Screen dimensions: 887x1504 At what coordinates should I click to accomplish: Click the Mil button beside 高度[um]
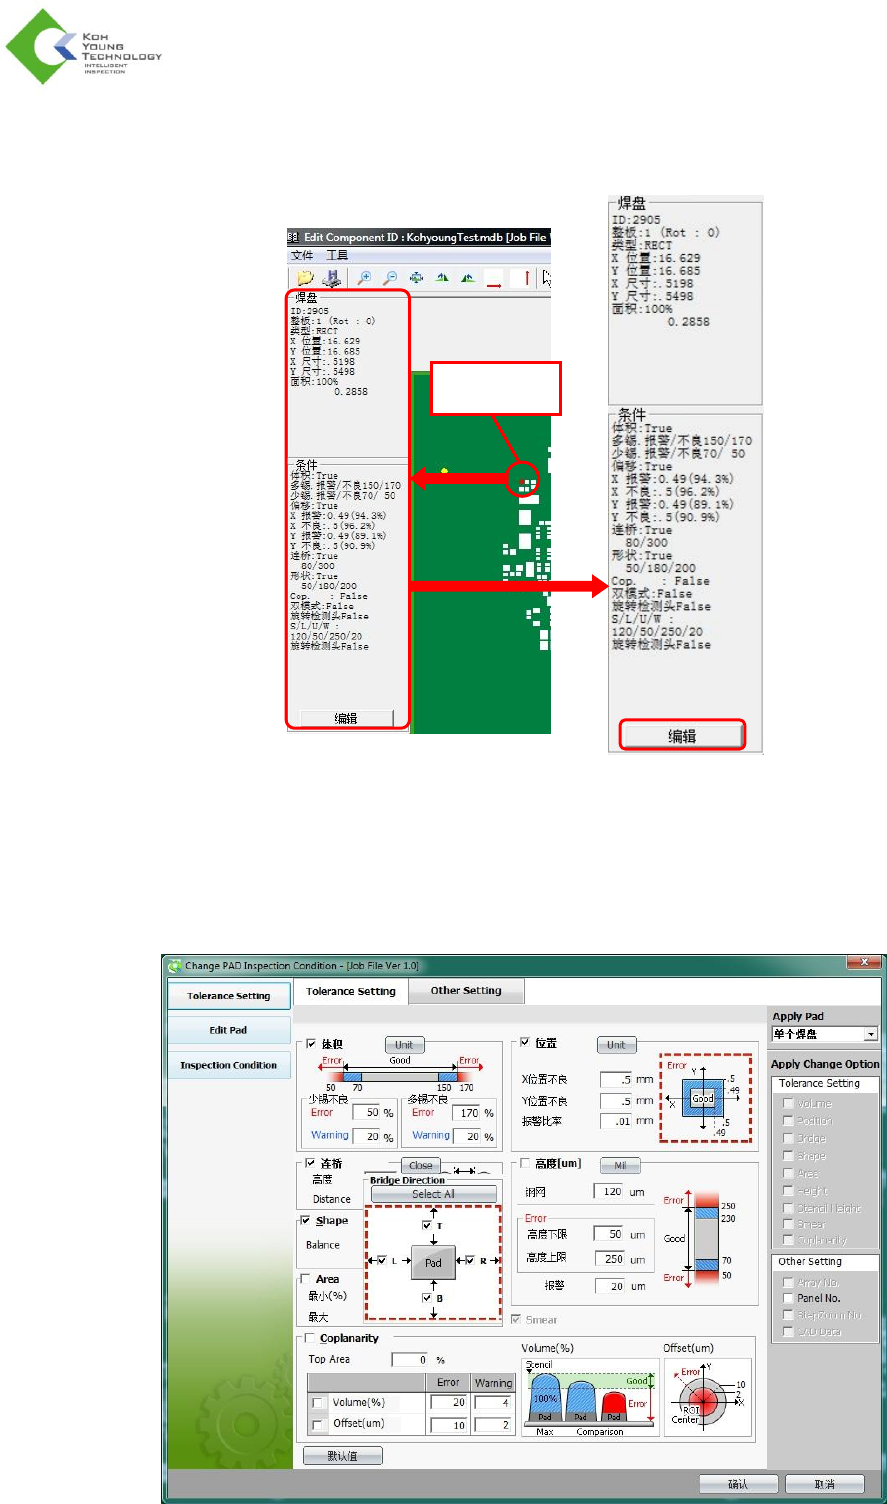point(619,1165)
